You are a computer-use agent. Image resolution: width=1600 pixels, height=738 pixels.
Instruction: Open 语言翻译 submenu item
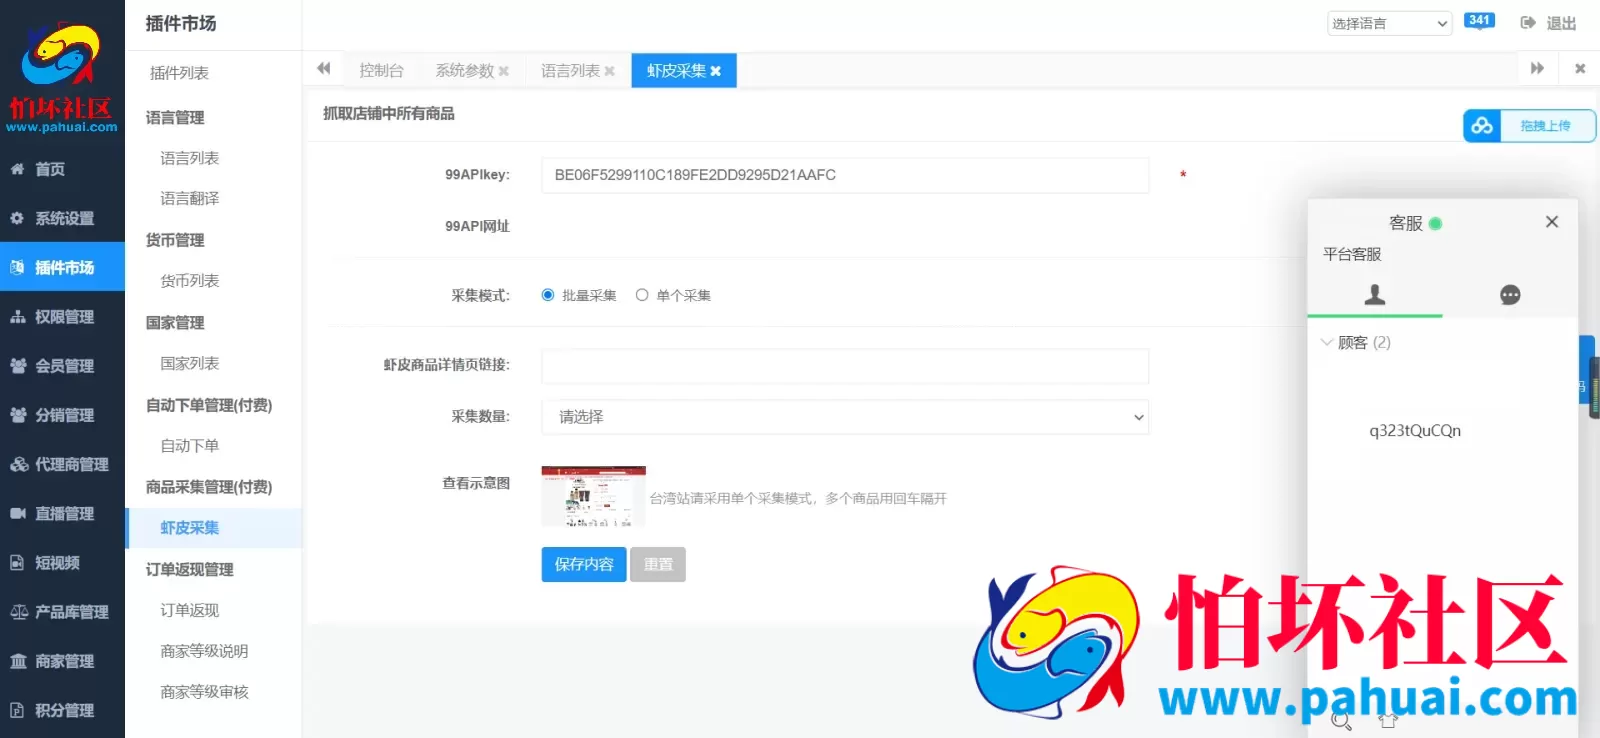coord(189,198)
